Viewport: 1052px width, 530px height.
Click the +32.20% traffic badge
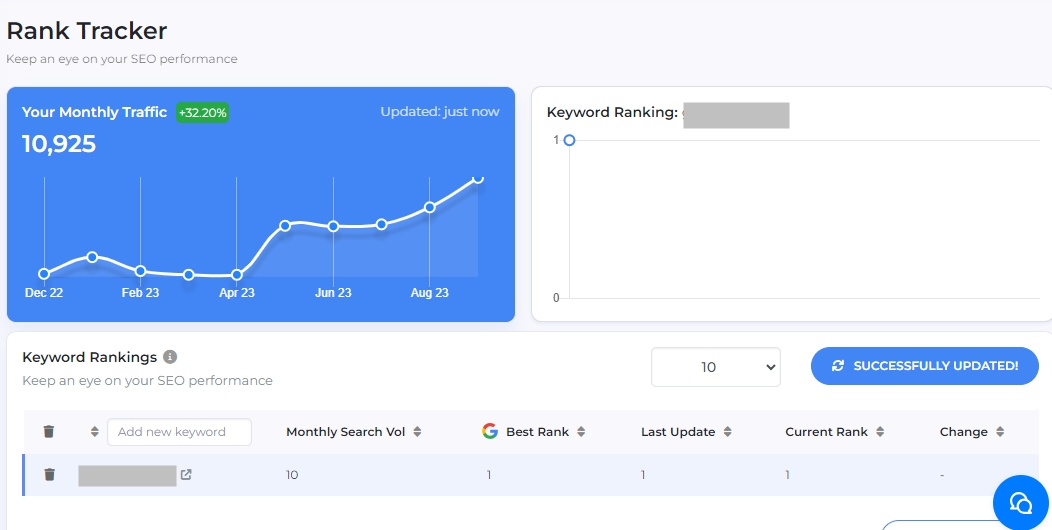point(203,112)
